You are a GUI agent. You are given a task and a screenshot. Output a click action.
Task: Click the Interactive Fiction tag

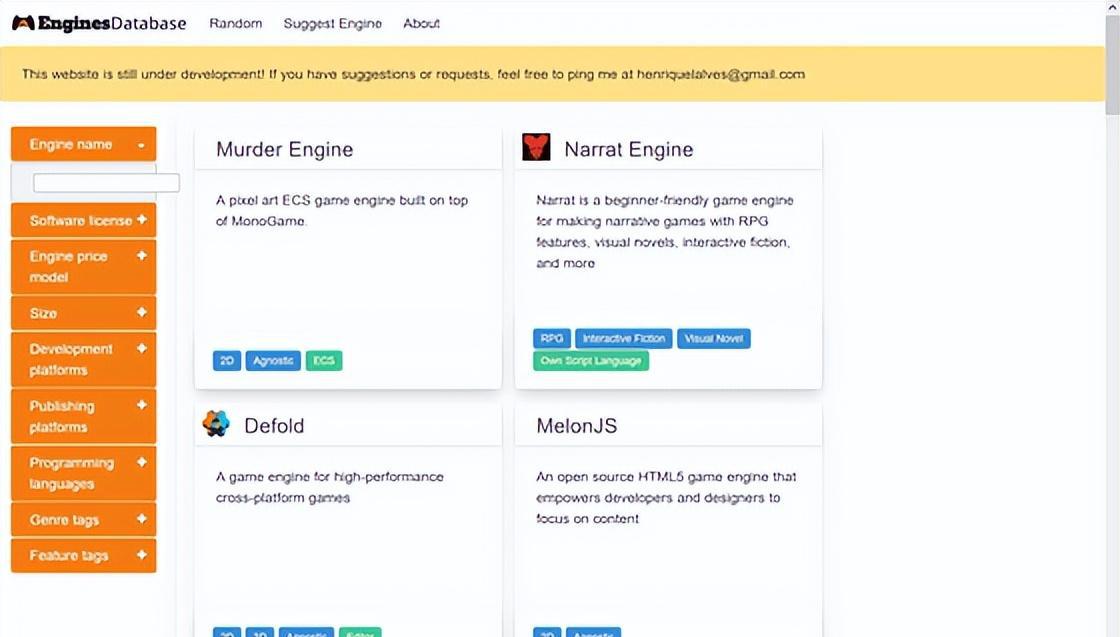(x=624, y=338)
